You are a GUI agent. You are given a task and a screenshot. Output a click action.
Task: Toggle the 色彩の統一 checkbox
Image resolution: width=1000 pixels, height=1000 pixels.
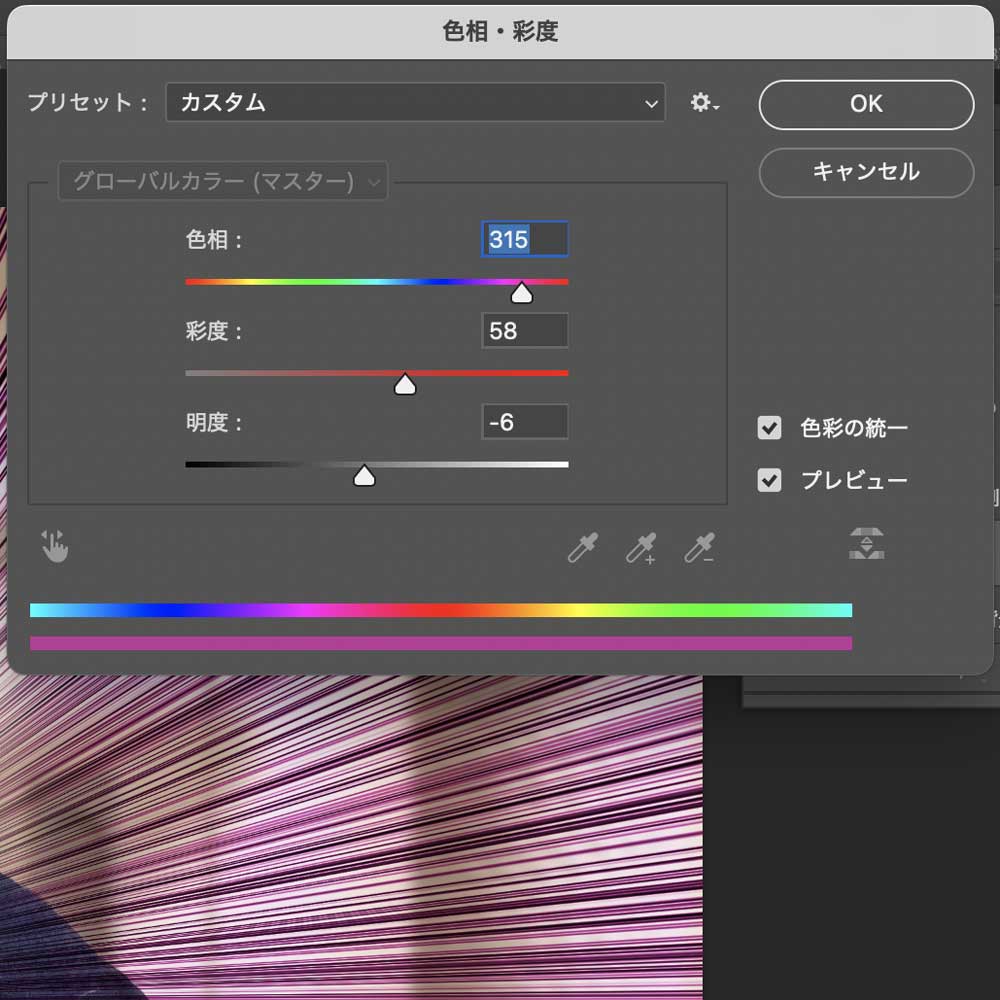(769, 428)
